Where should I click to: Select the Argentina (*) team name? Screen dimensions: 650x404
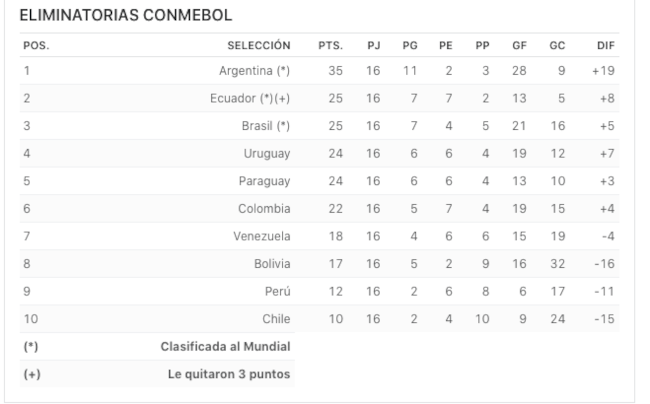(x=255, y=71)
